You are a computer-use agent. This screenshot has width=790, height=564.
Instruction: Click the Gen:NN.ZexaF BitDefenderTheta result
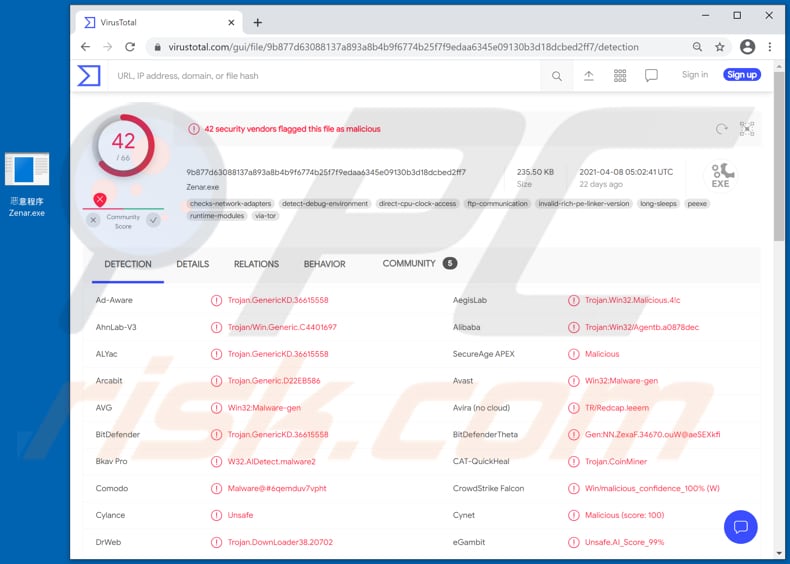point(652,434)
